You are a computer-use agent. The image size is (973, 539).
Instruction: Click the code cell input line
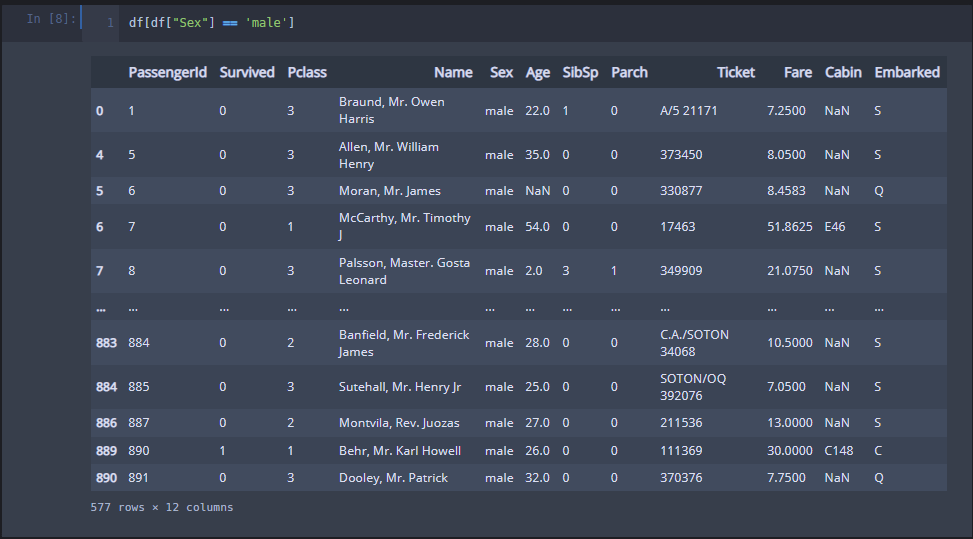(544, 23)
